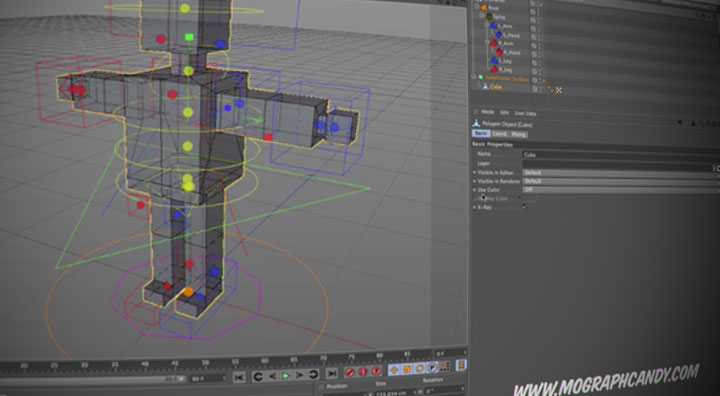Viewport: 720px width, 396px height.
Task: Select the checkered UVW tag on the Cube row
Action: point(559,91)
